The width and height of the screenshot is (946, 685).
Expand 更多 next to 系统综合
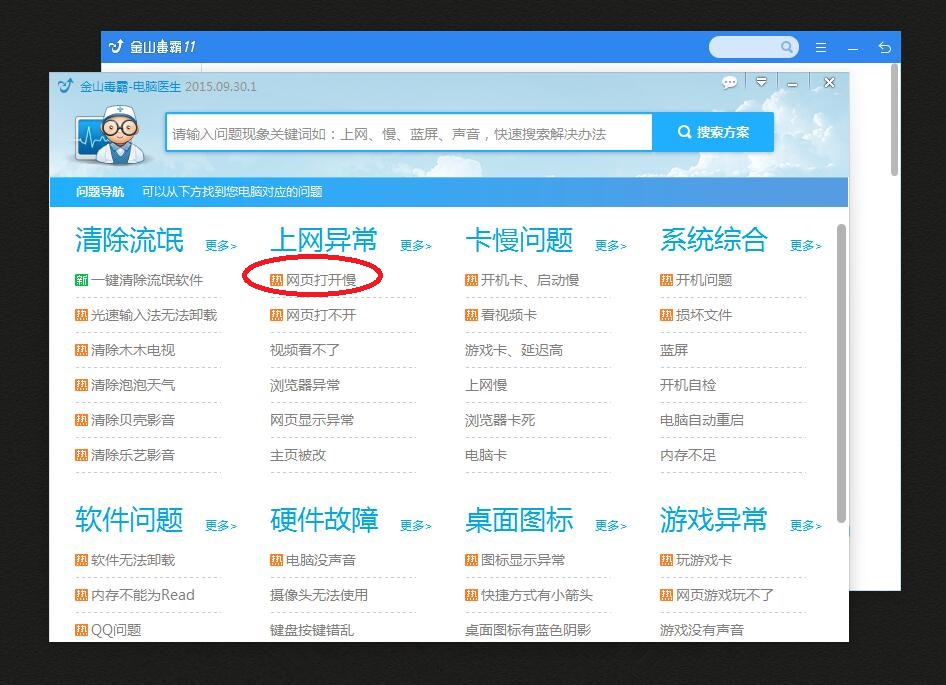pyautogui.click(x=806, y=246)
